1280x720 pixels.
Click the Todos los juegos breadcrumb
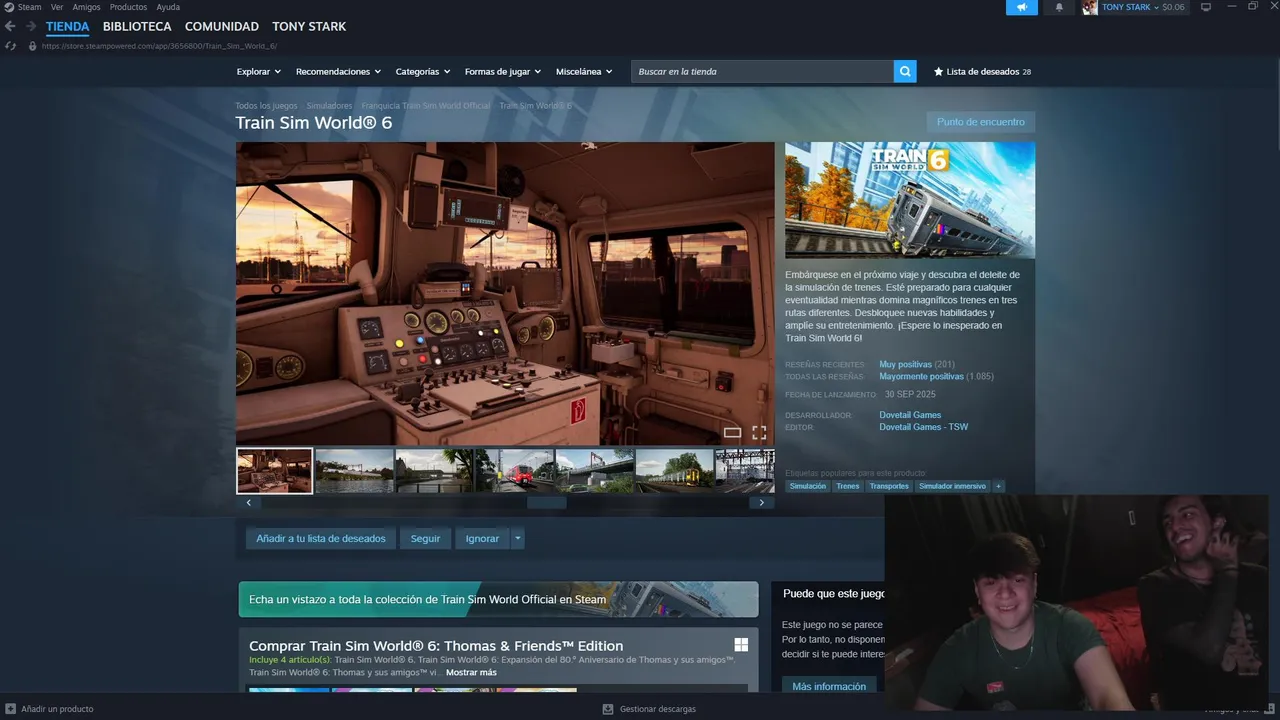(x=266, y=106)
